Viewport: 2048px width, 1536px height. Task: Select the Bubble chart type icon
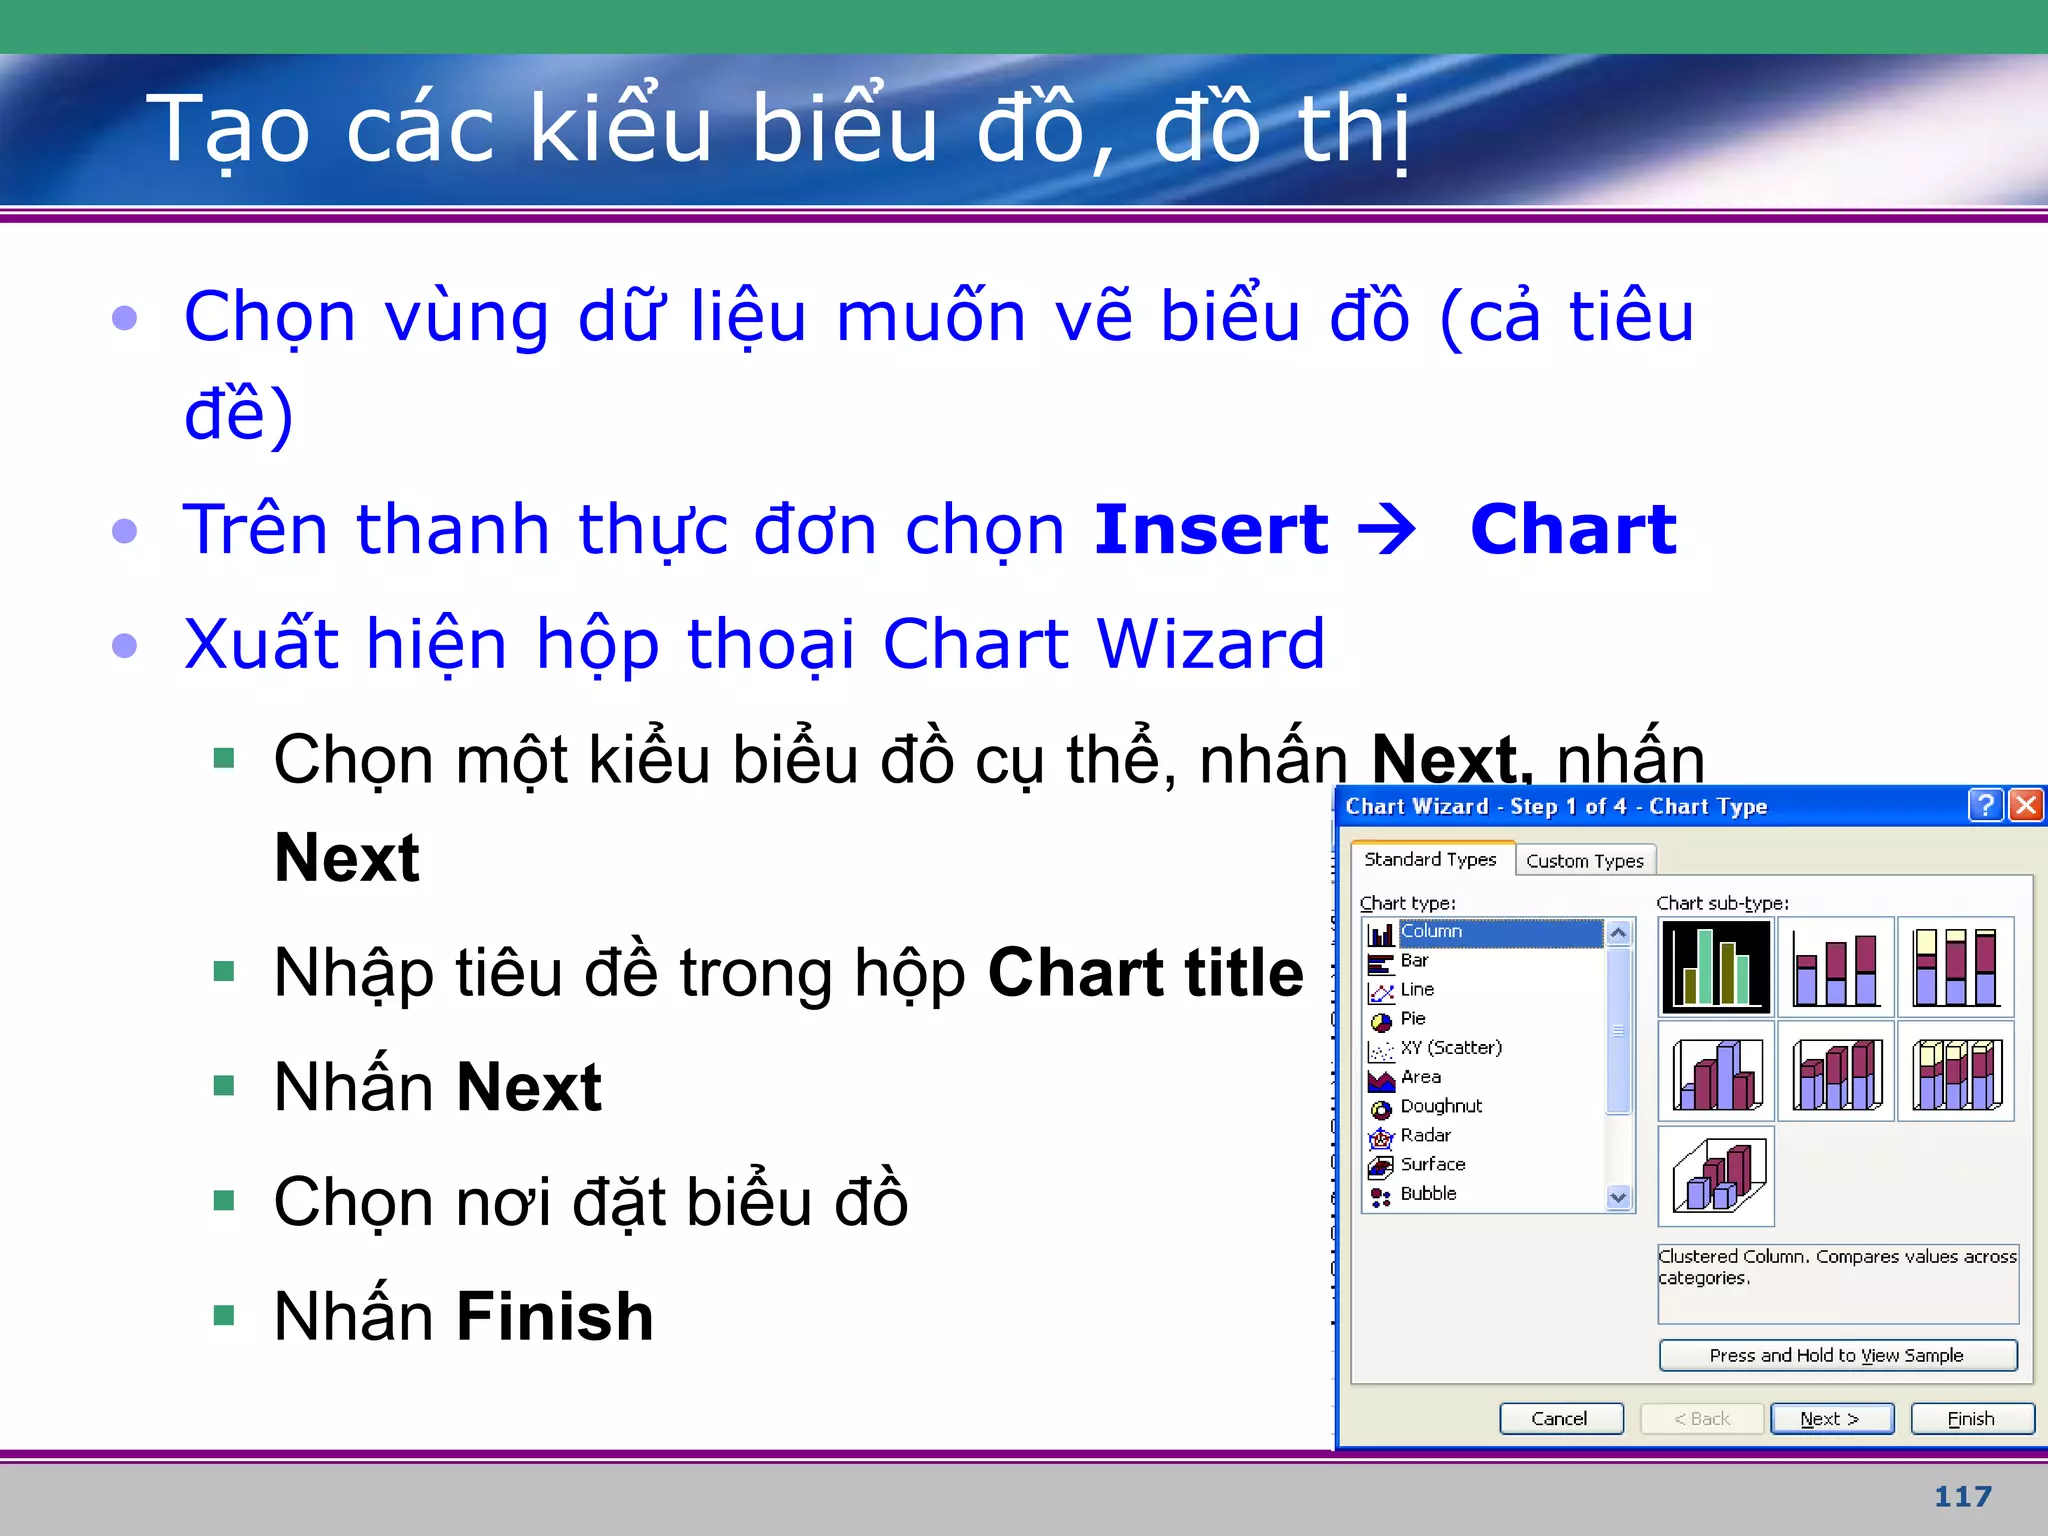tap(1381, 1196)
